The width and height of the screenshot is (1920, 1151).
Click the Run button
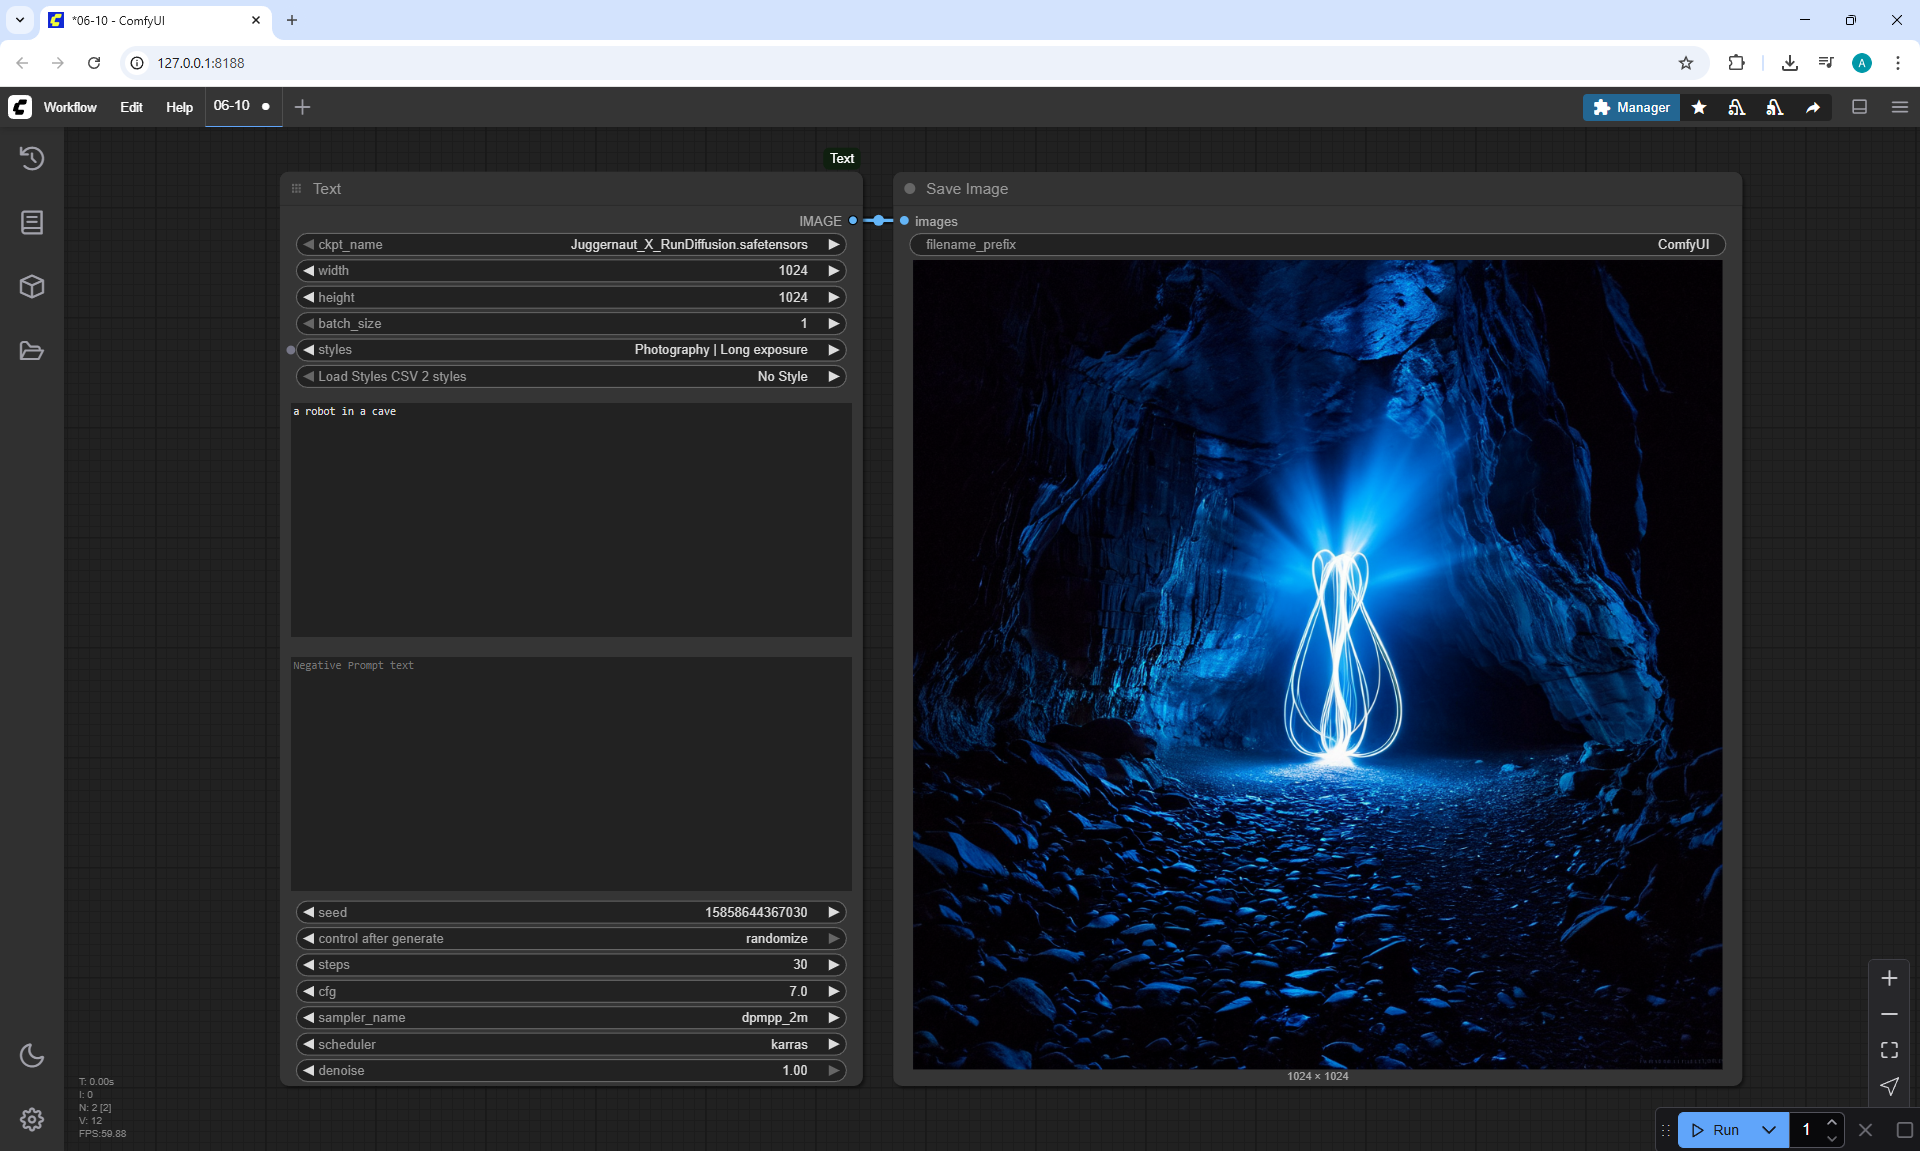[1717, 1130]
